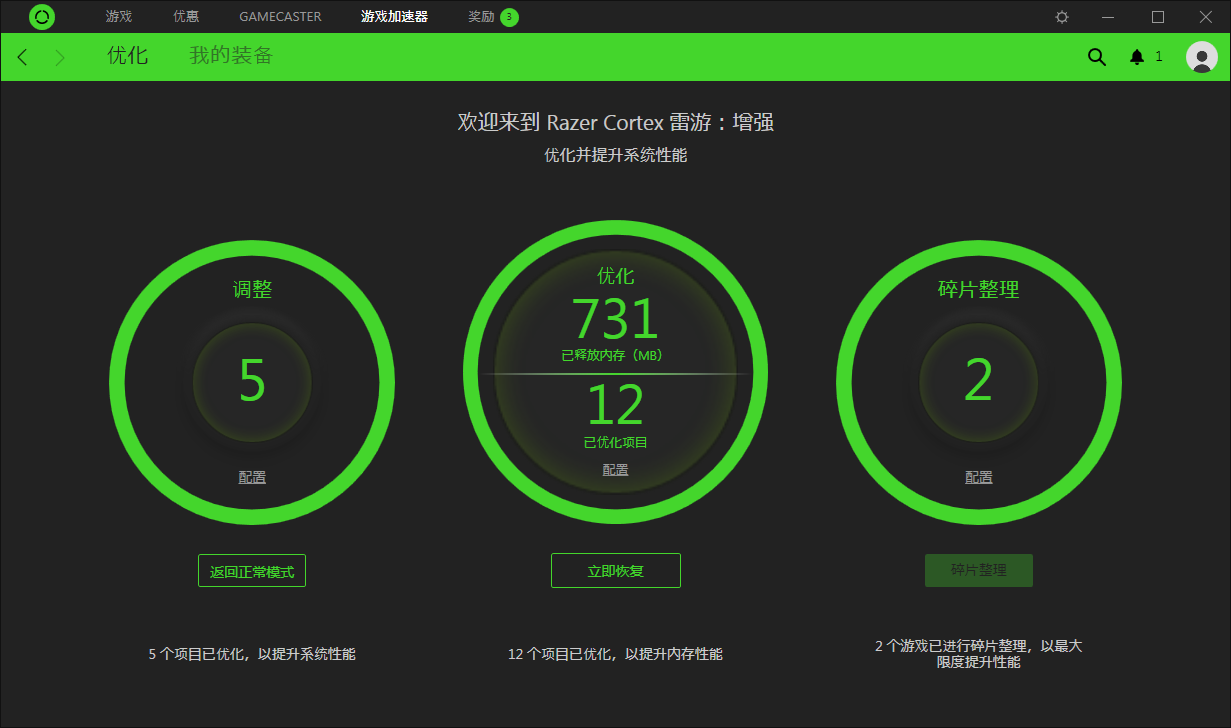Go forward with the right arrow

(x=60, y=57)
